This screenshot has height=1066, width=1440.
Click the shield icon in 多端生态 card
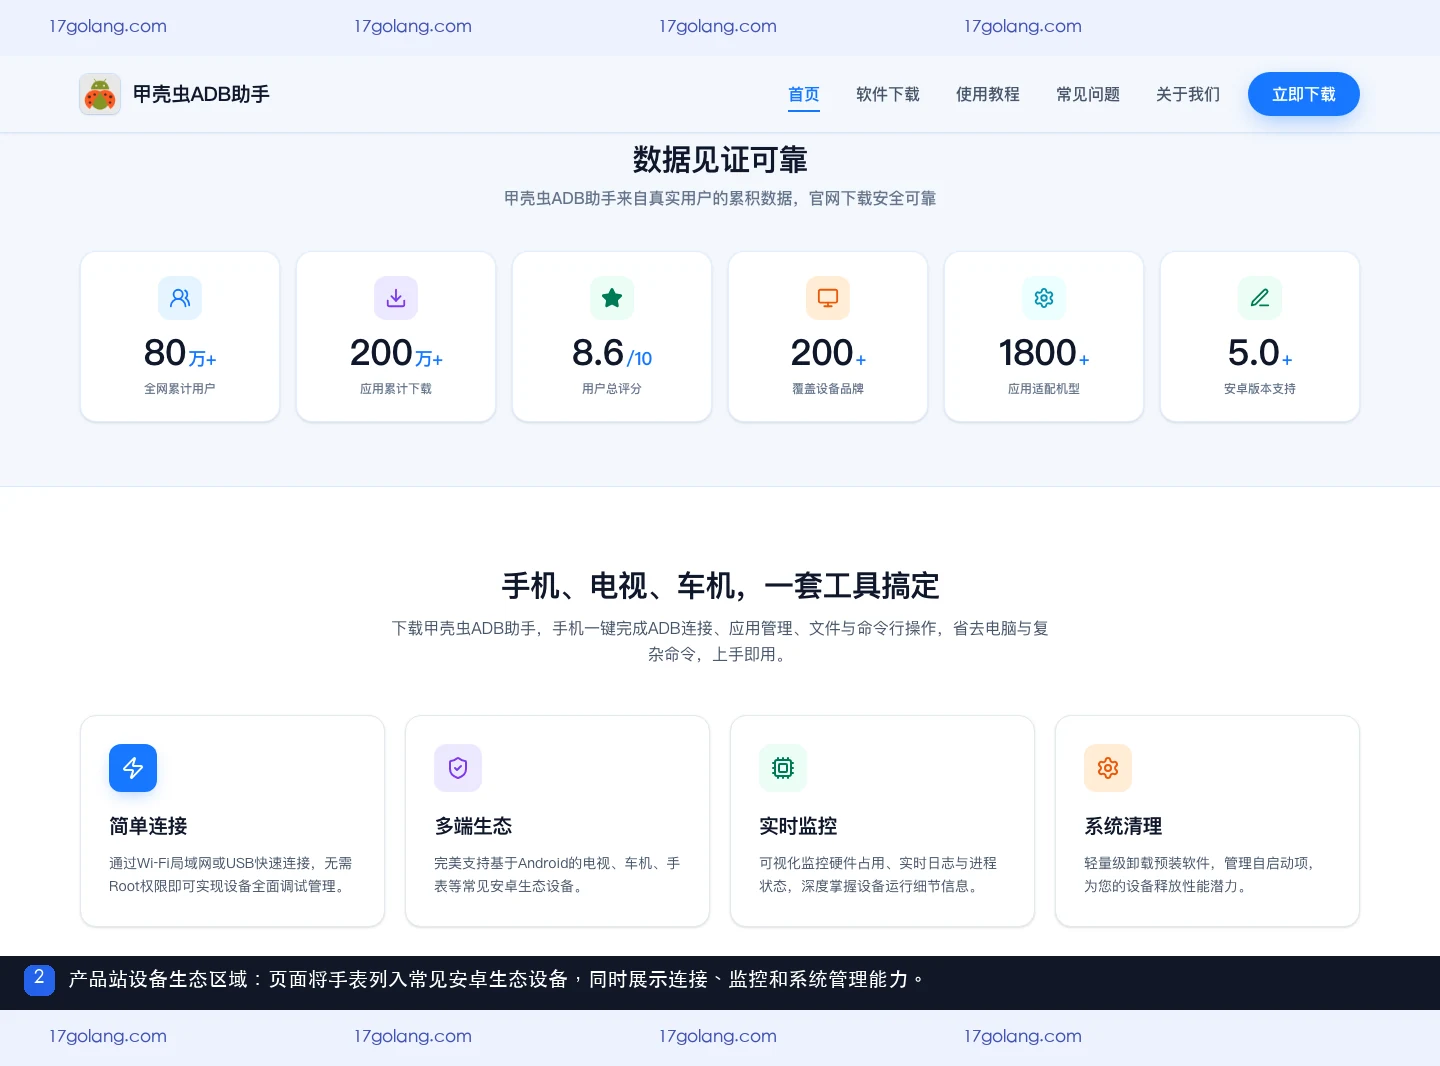pos(458,768)
